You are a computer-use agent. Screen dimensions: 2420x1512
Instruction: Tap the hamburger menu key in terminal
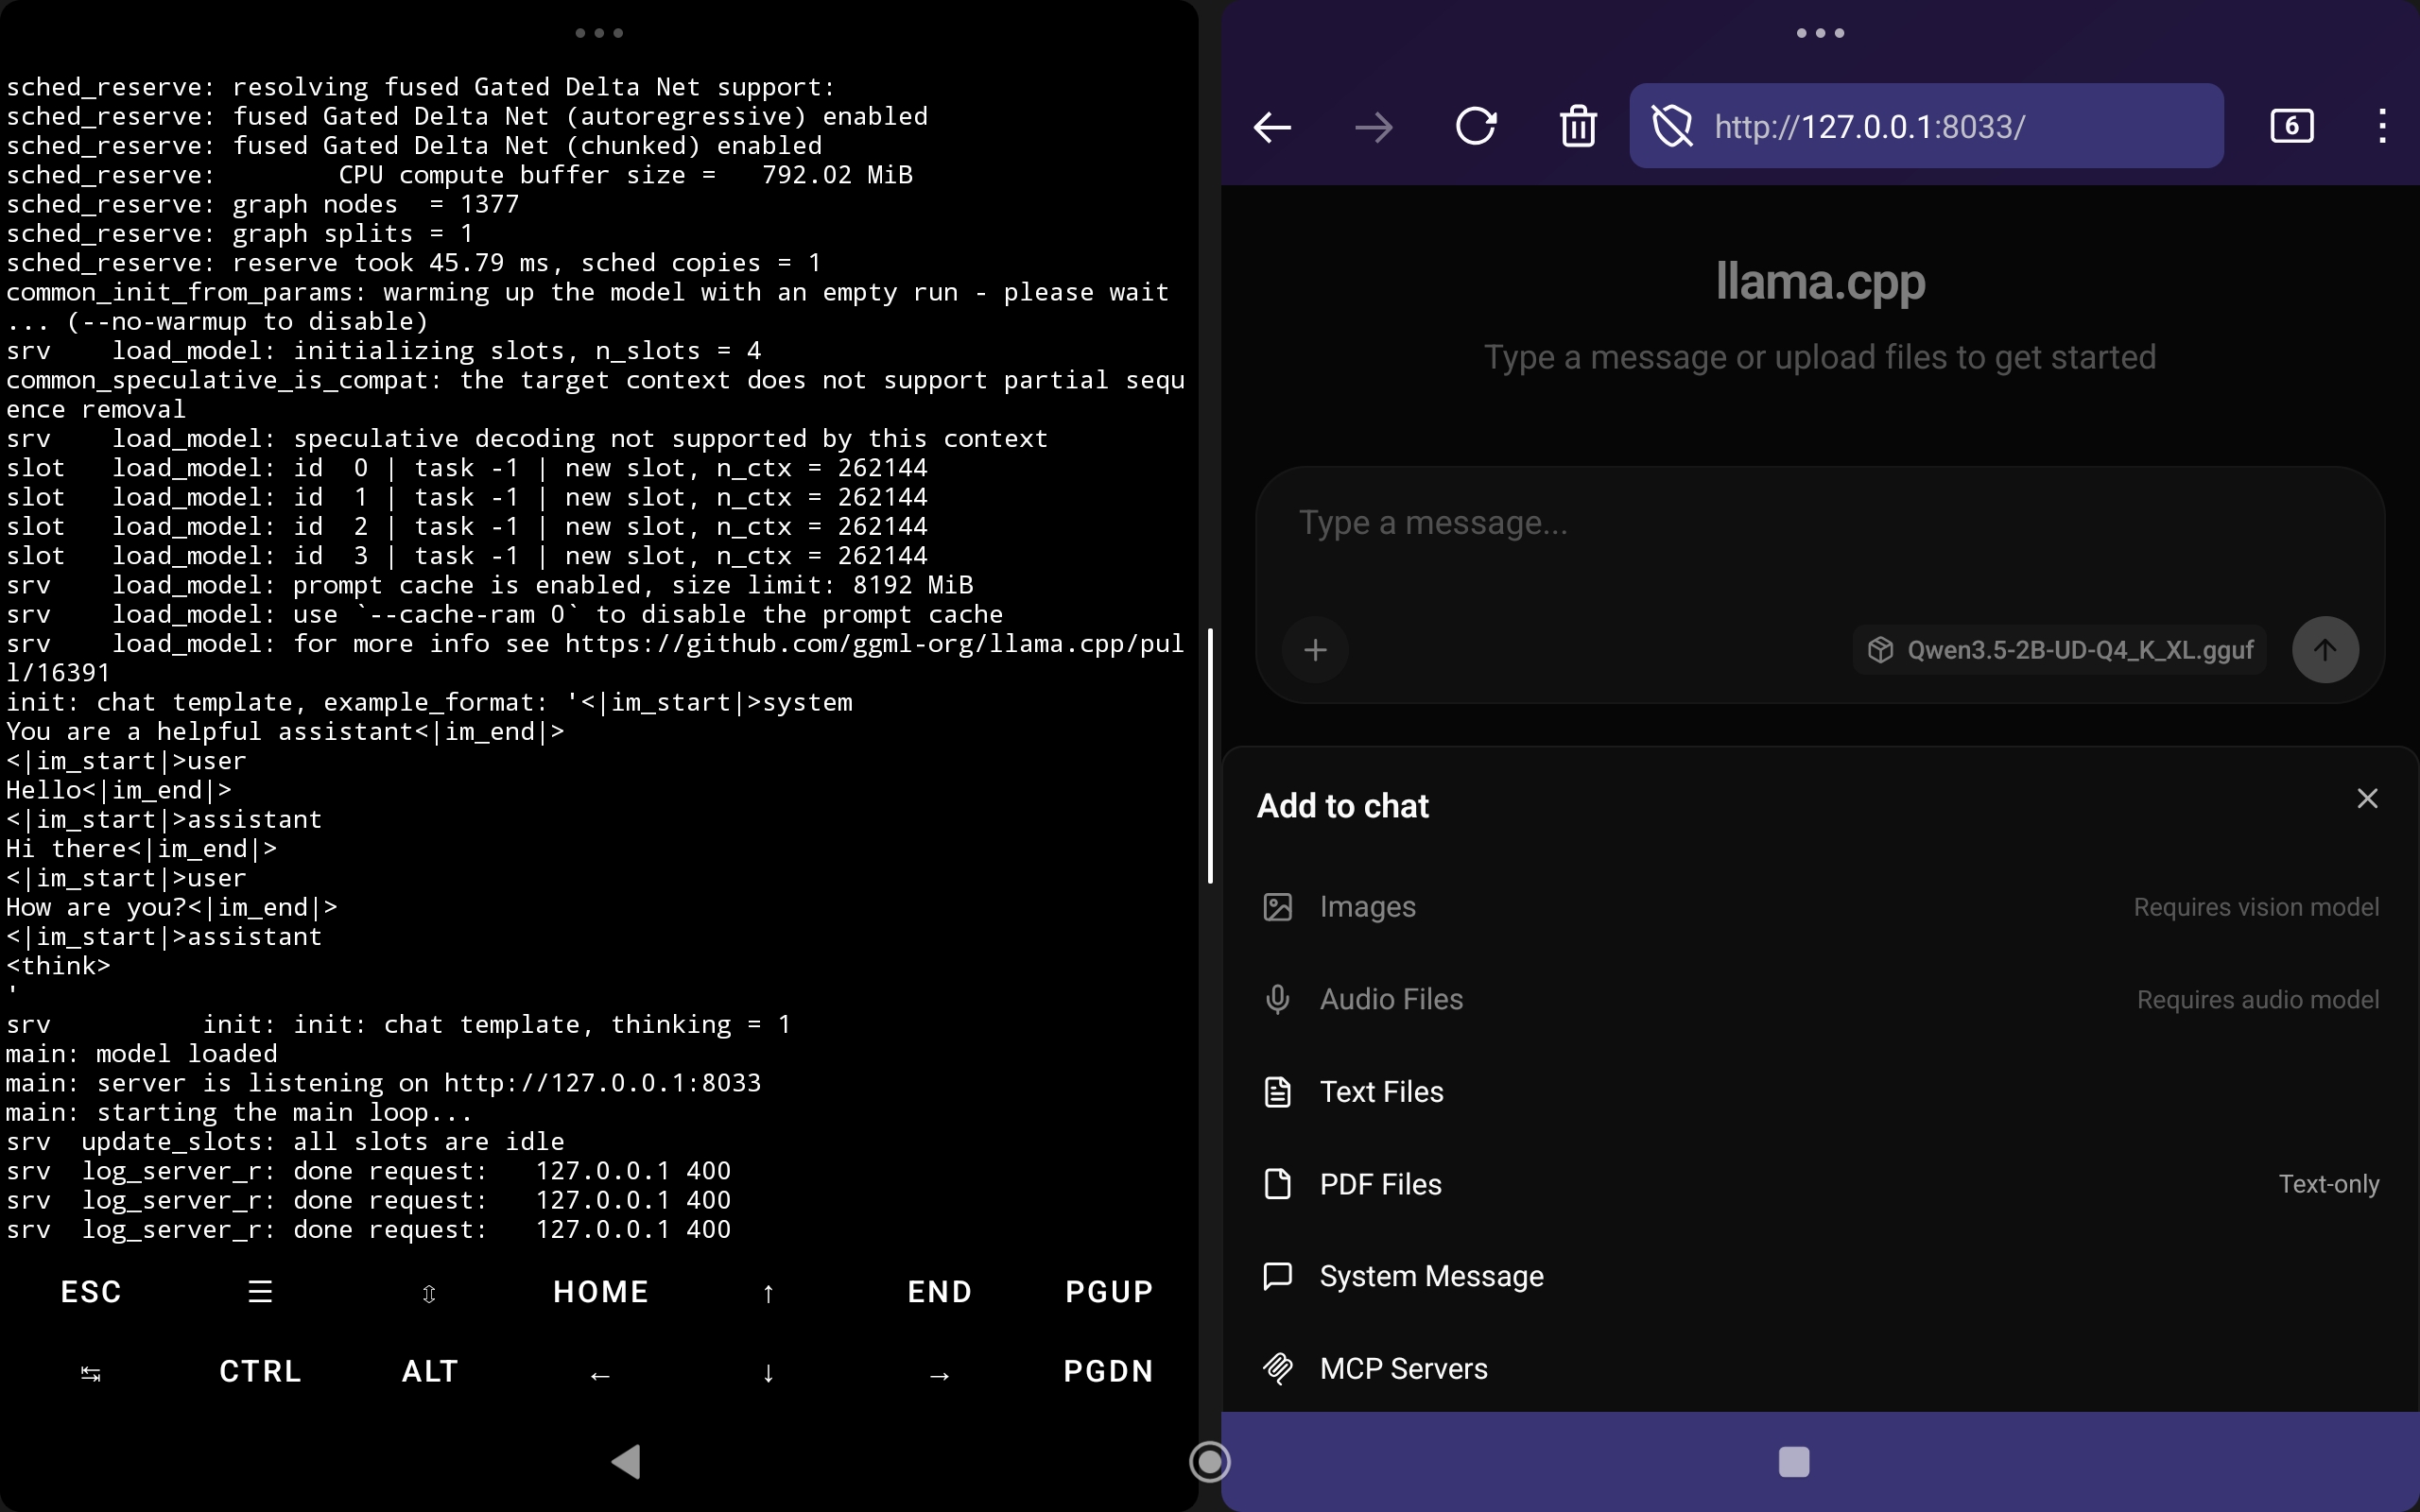click(260, 1292)
